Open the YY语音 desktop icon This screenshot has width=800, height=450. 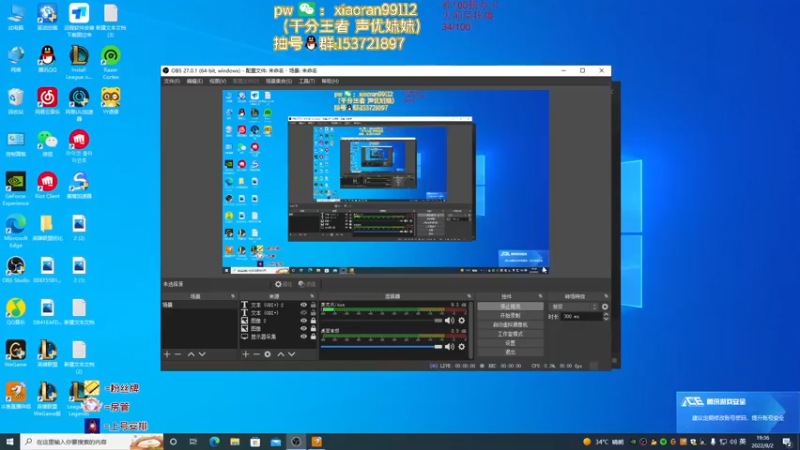coord(111,101)
